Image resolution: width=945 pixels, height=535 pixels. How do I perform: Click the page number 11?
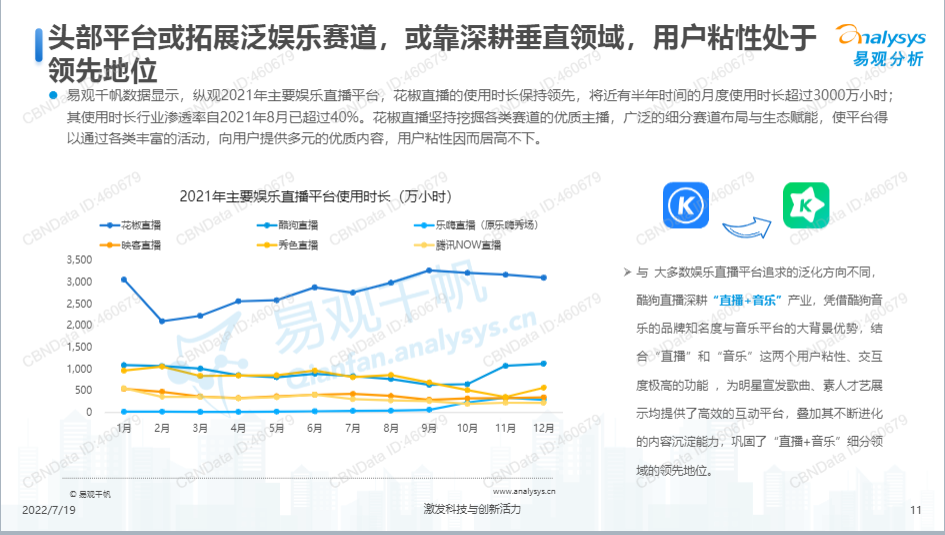click(916, 510)
